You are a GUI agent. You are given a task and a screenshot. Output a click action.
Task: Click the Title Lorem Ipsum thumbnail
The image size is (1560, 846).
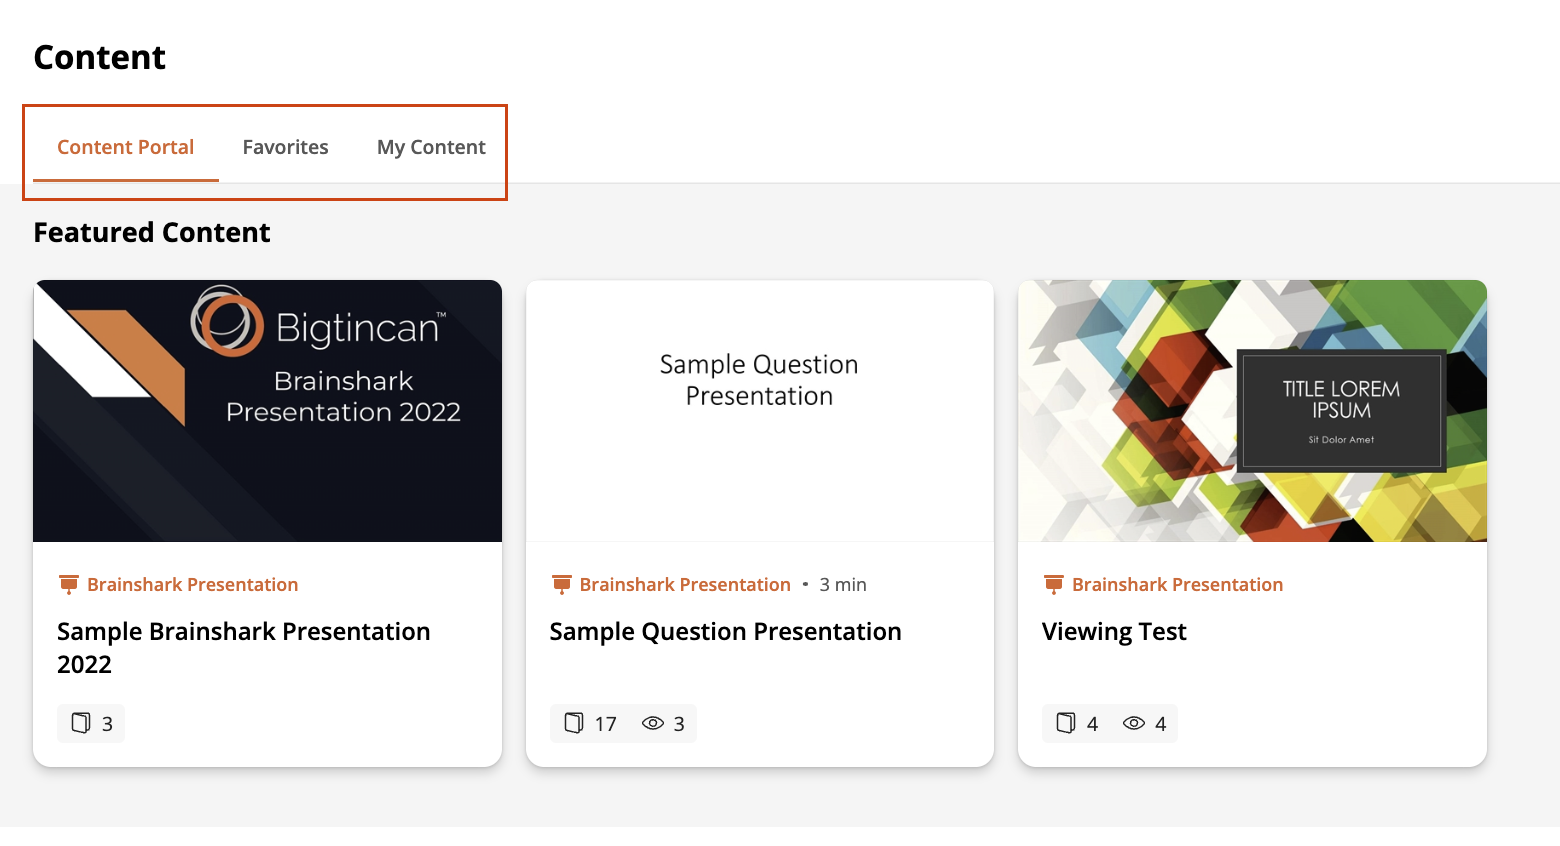1252,411
